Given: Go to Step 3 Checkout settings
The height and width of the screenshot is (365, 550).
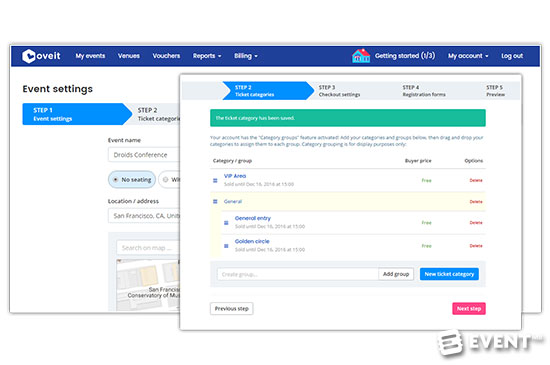Looking at the screenshot, I should 339,91.
